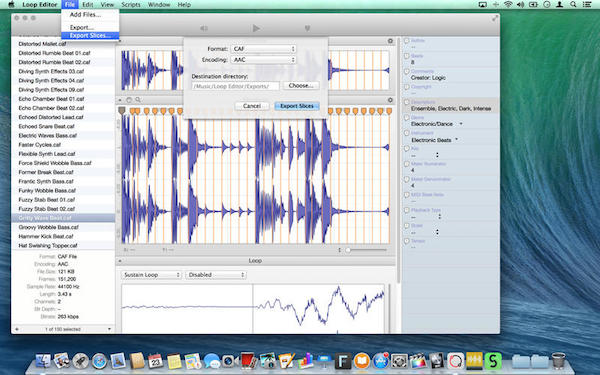Open Trash in the dock
The height and width of the screenshot is (375, 600).
coord(558,360)
